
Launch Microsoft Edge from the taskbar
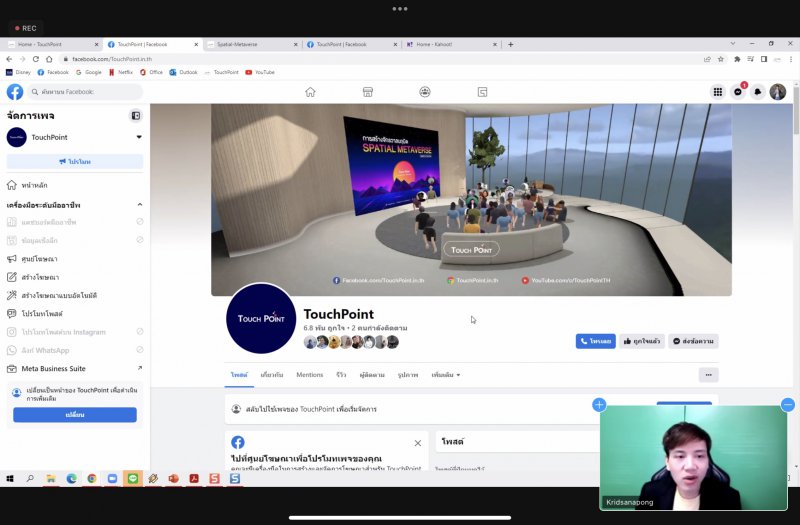point(71,479)
